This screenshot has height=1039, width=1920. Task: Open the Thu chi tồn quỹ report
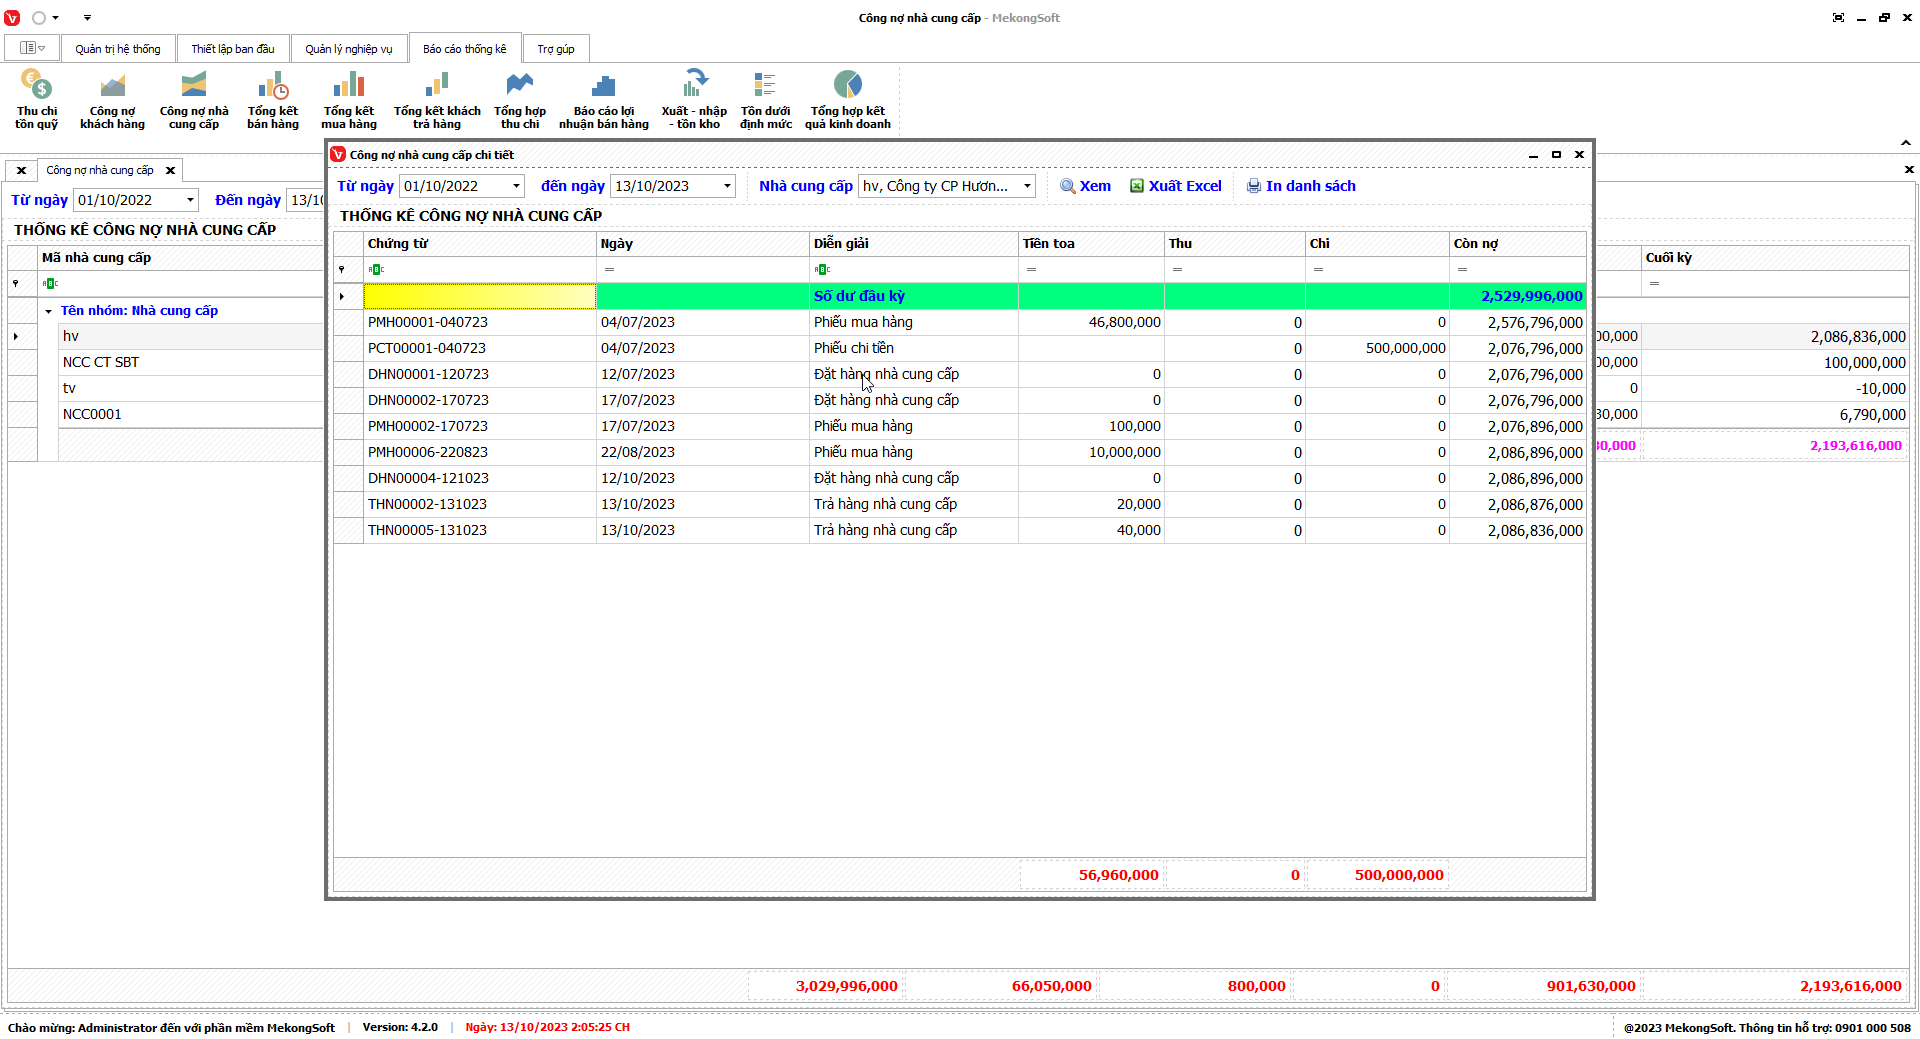tap(36, 99)
